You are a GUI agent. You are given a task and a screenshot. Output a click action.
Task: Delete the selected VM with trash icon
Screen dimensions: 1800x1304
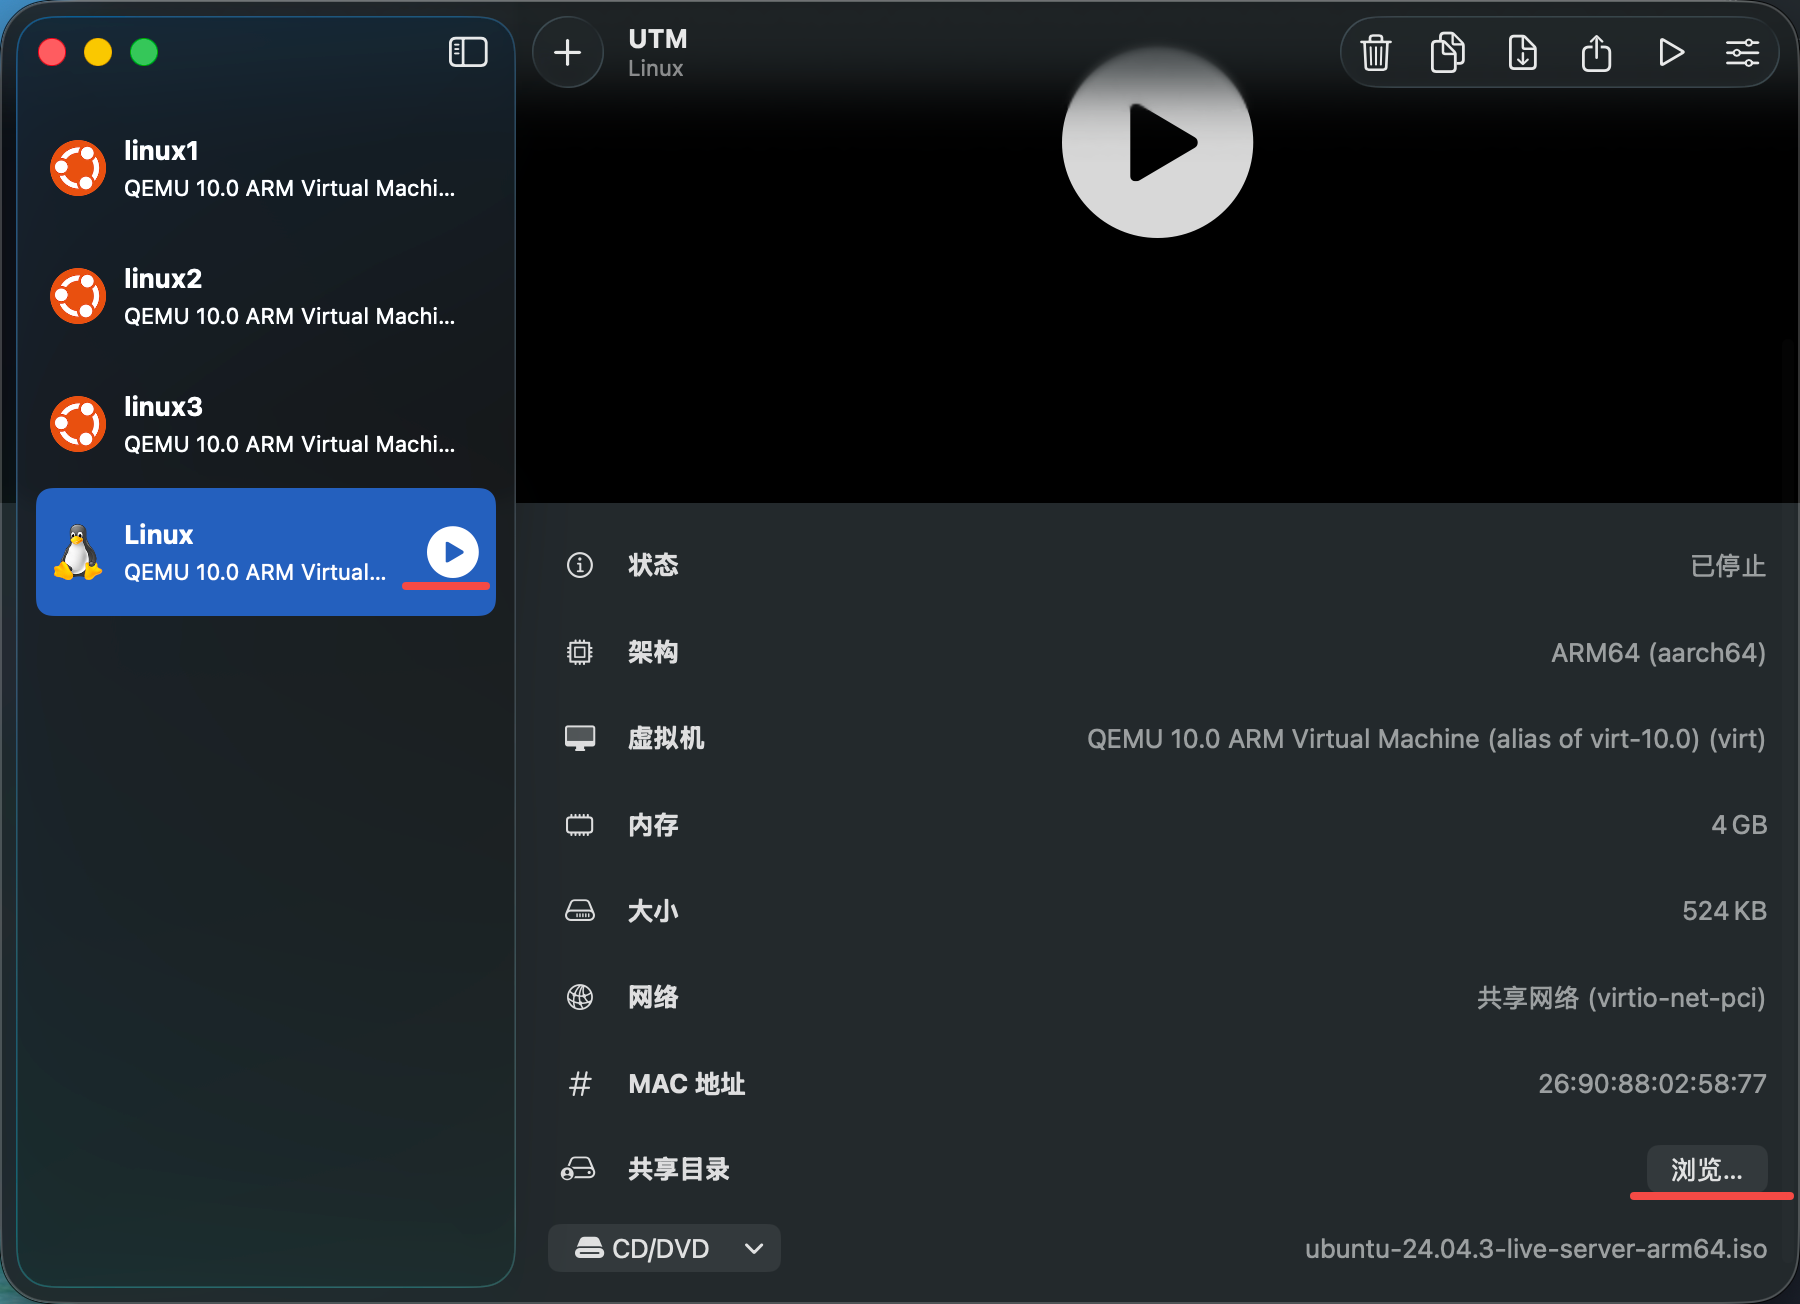[1376, 52]
